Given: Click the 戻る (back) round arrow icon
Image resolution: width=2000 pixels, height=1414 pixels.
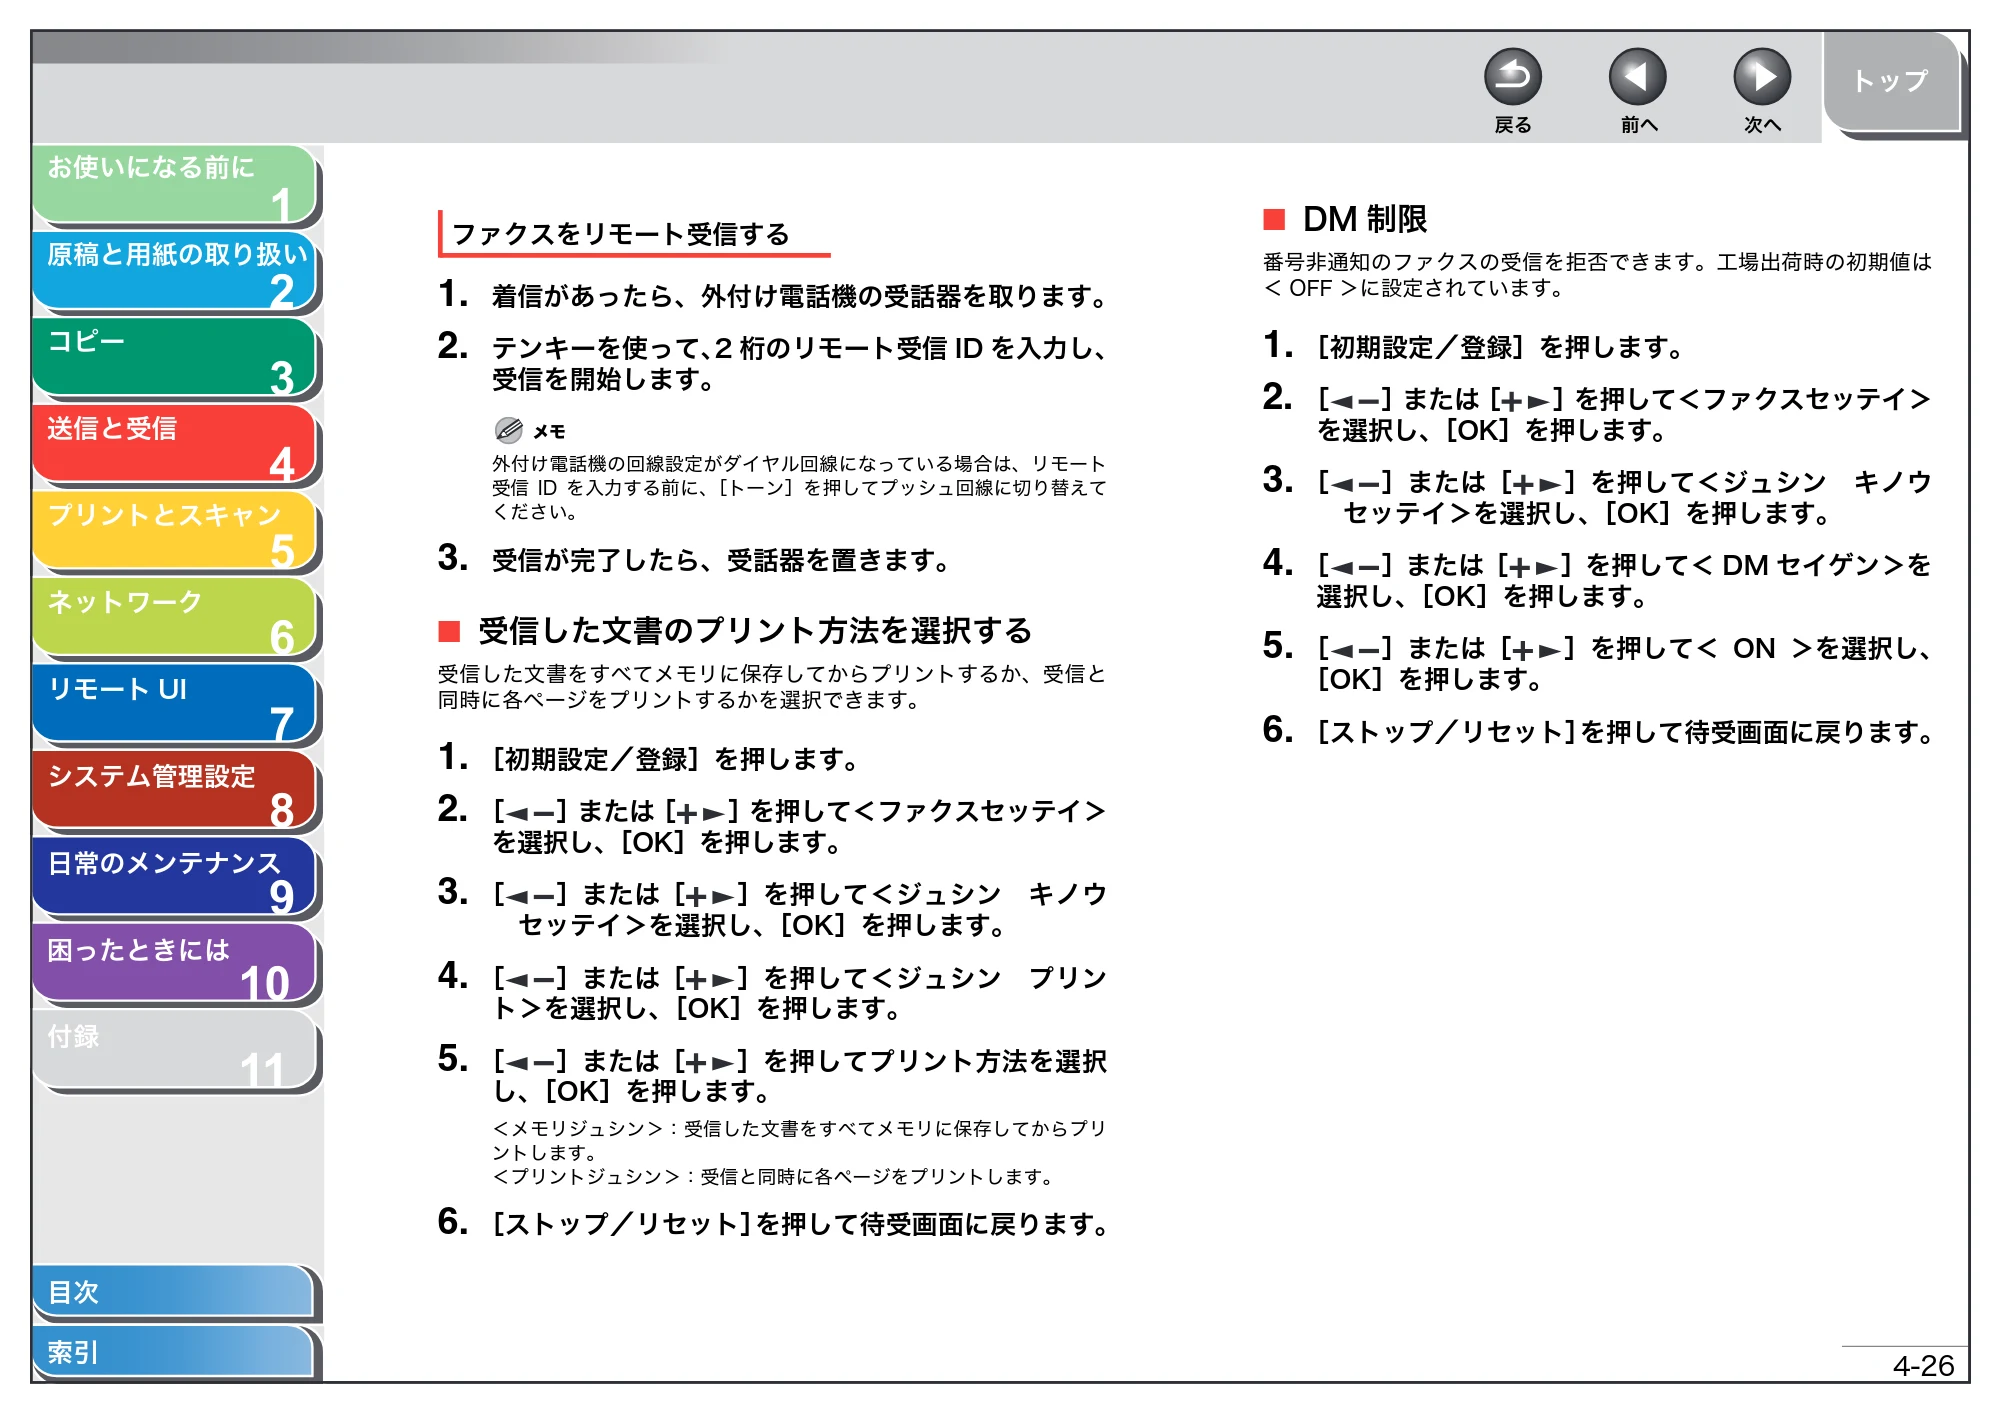Looking at the screenshot, I should 1512,77.
